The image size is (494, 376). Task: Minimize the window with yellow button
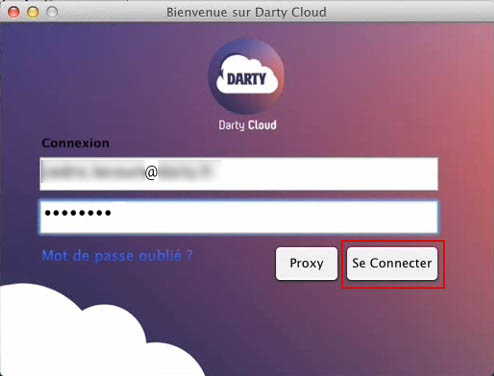coord(33,12)
